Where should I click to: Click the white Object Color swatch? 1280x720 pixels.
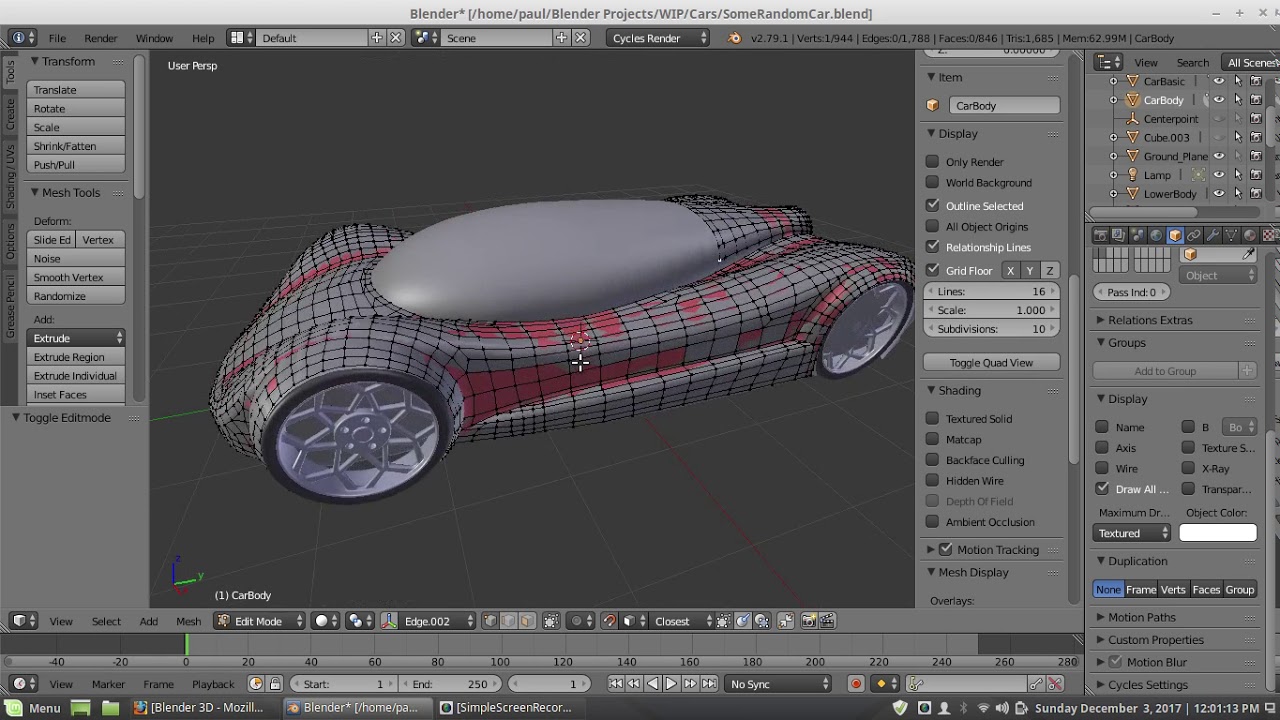(x=1217, y=533)
